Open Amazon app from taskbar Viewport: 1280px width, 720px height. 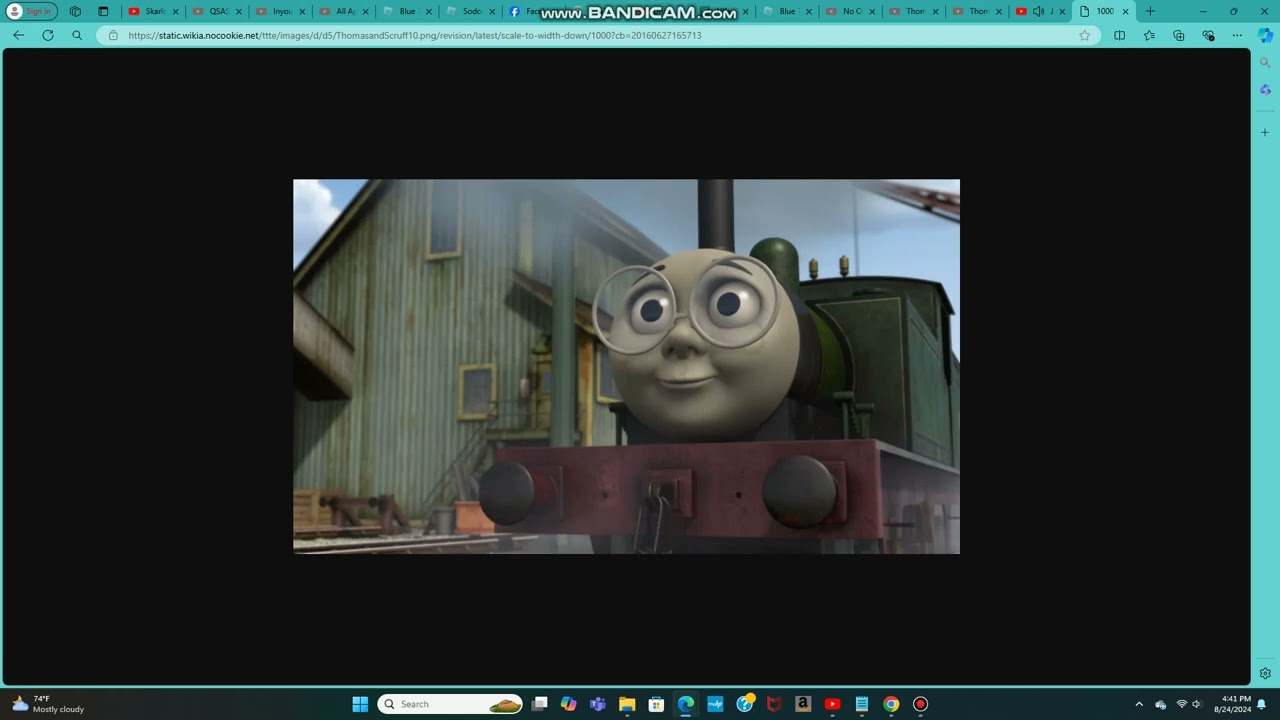coord(803,704)
